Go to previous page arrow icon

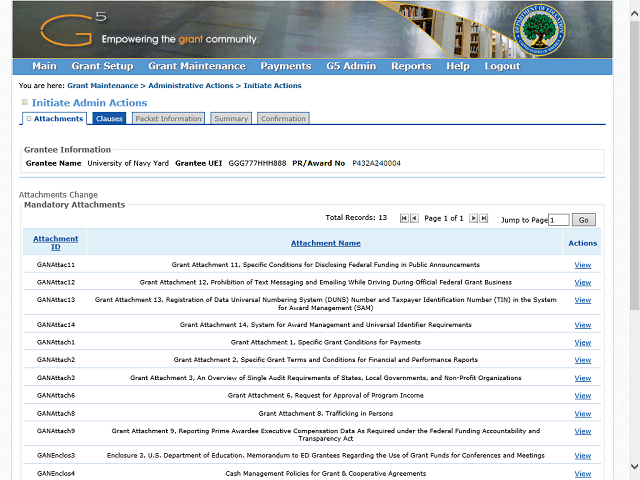[414, 218]
